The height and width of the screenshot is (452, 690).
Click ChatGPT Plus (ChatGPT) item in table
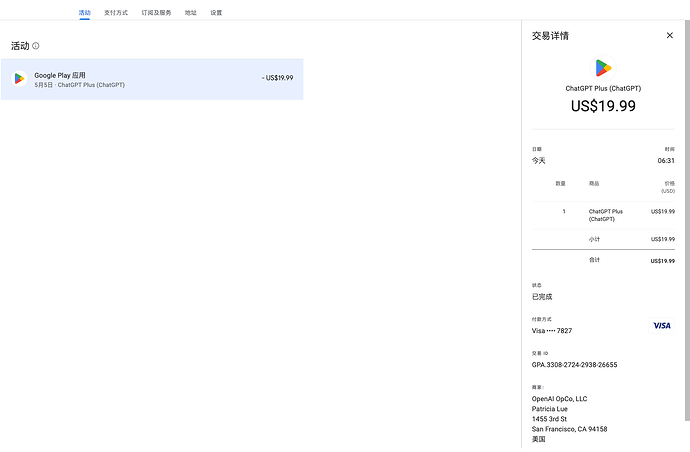[606, 215]
